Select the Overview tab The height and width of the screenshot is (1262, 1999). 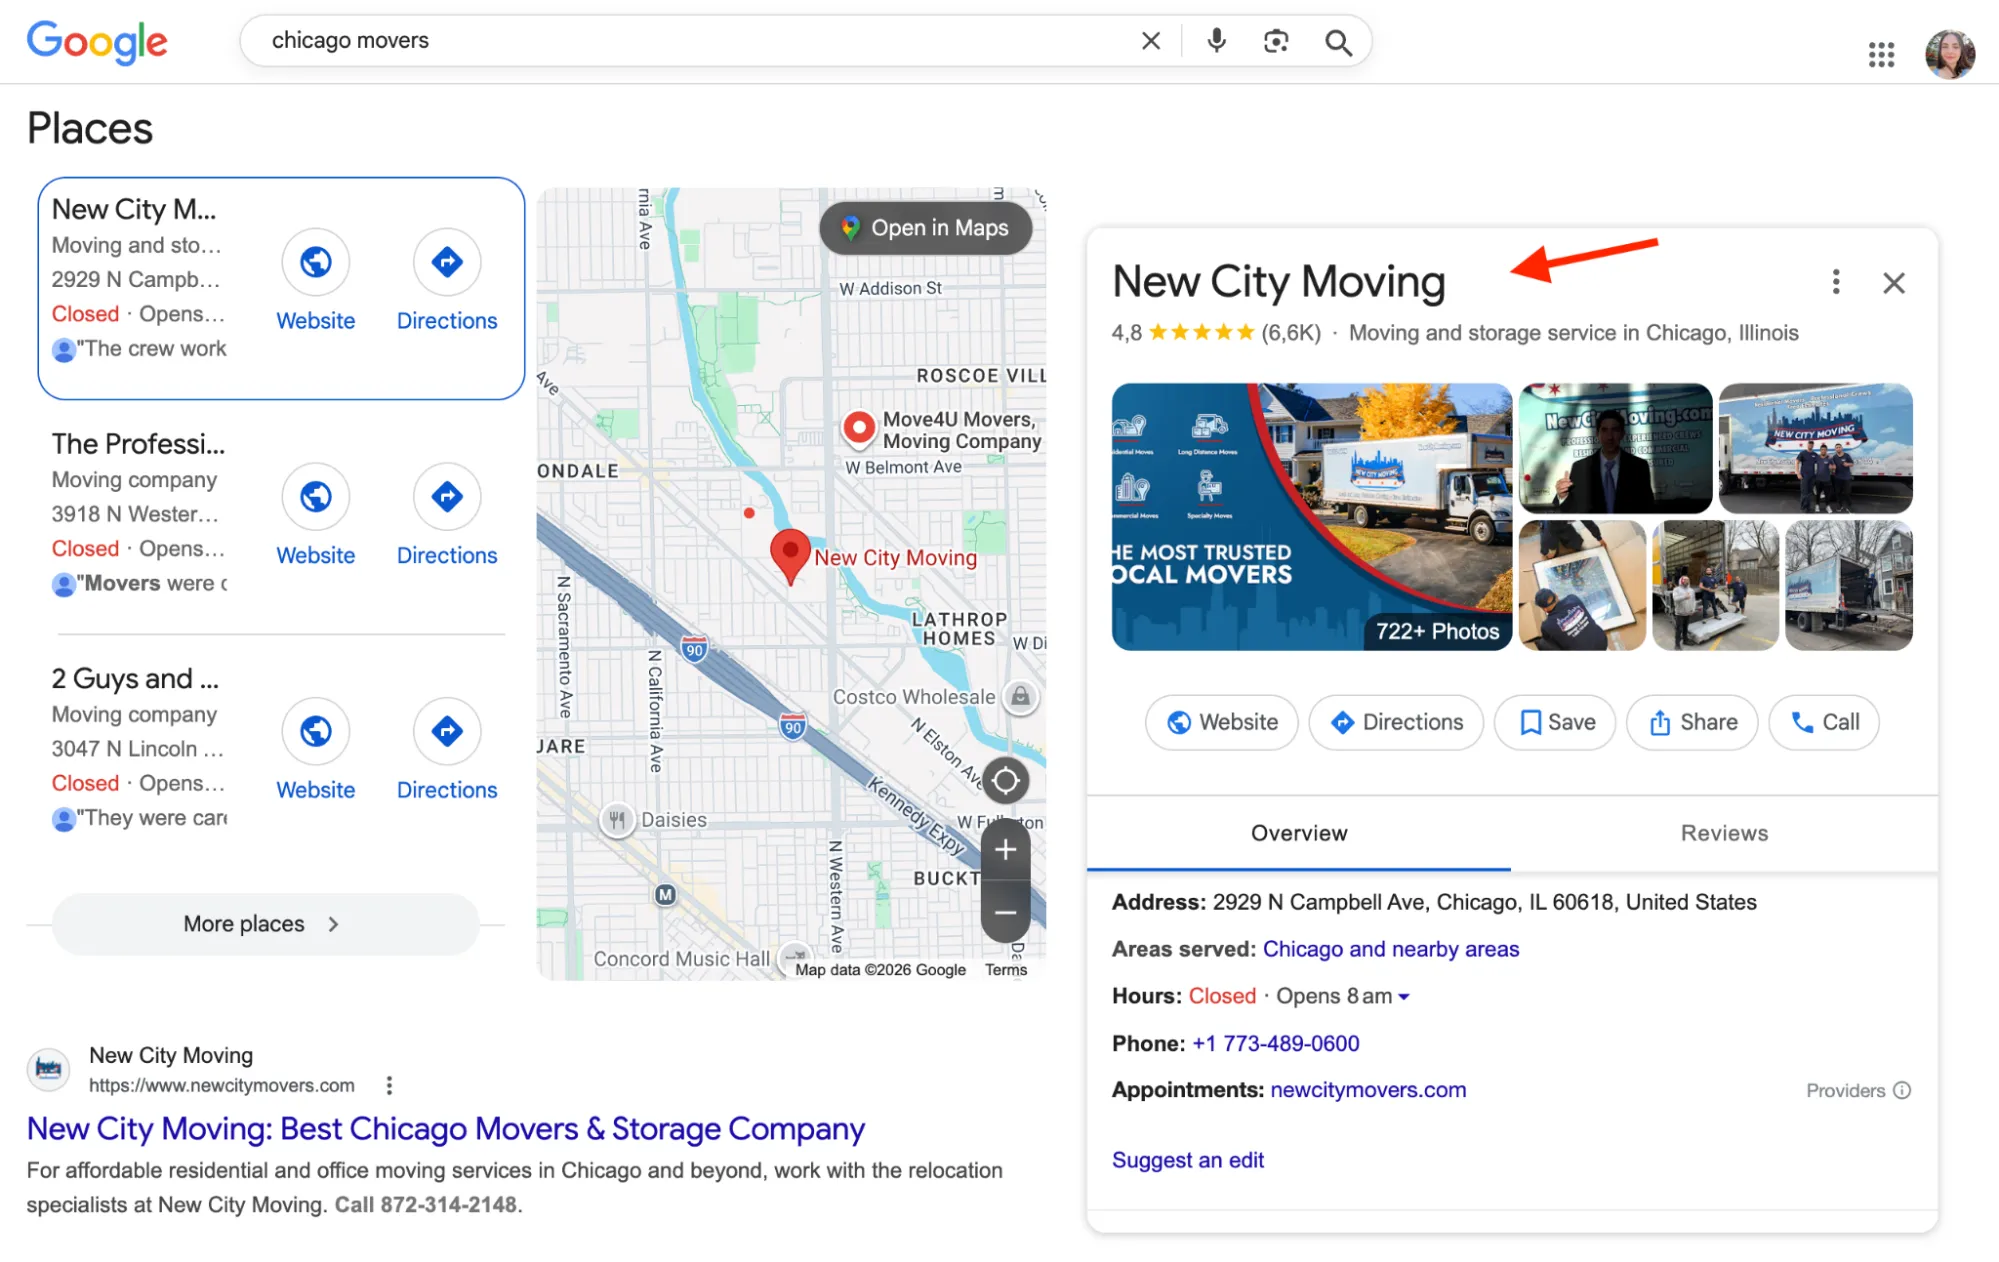pos(1299,833)
